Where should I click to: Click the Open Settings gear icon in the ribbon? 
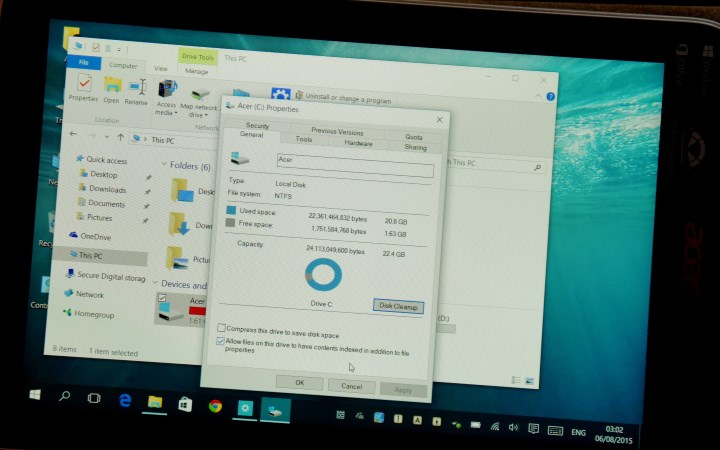(x=281, y=94)
